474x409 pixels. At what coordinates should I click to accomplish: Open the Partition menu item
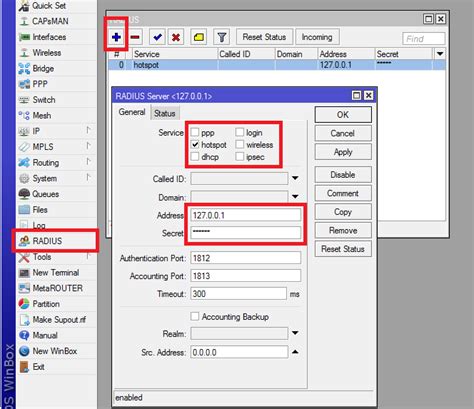click(46, 304)
